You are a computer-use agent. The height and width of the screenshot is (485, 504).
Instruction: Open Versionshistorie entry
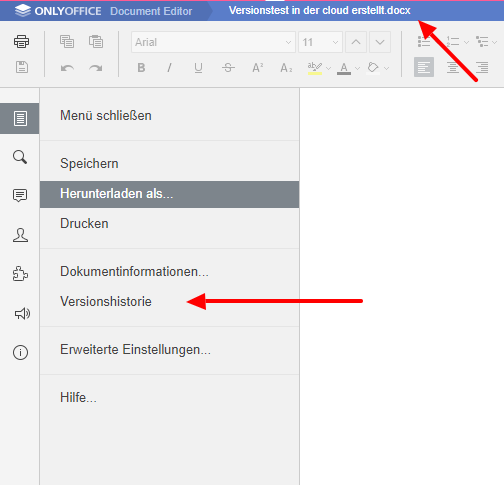169,301
